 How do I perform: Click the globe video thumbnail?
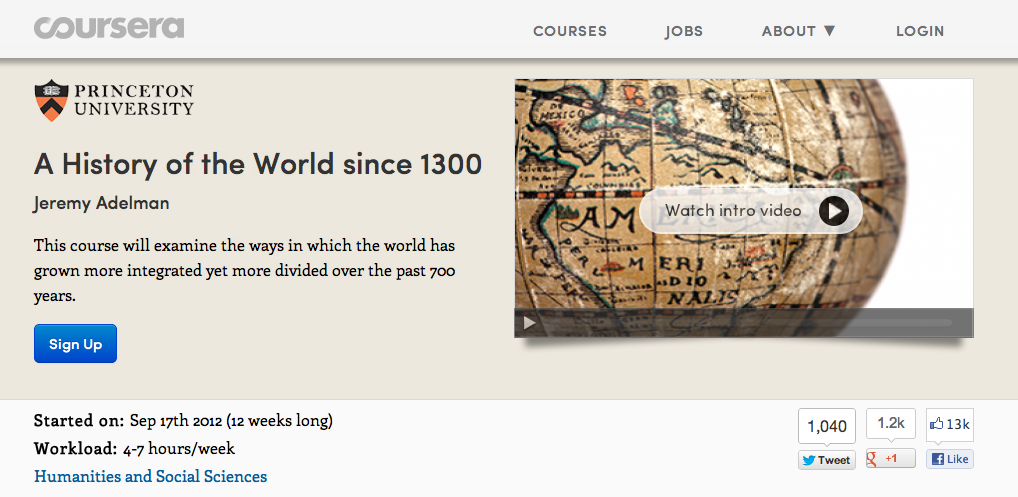[744, 208]
